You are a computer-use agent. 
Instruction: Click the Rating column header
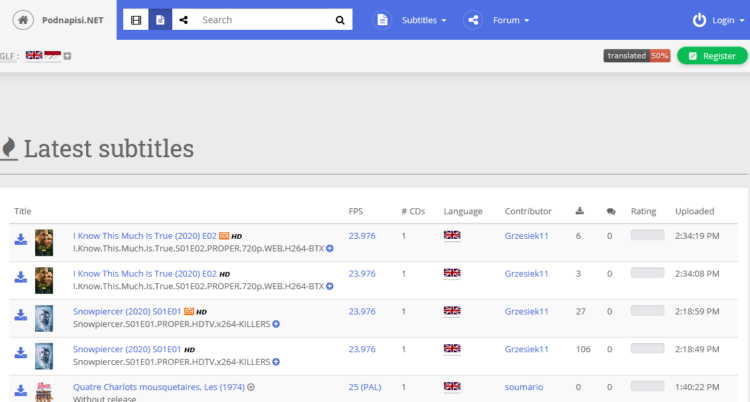643,212
